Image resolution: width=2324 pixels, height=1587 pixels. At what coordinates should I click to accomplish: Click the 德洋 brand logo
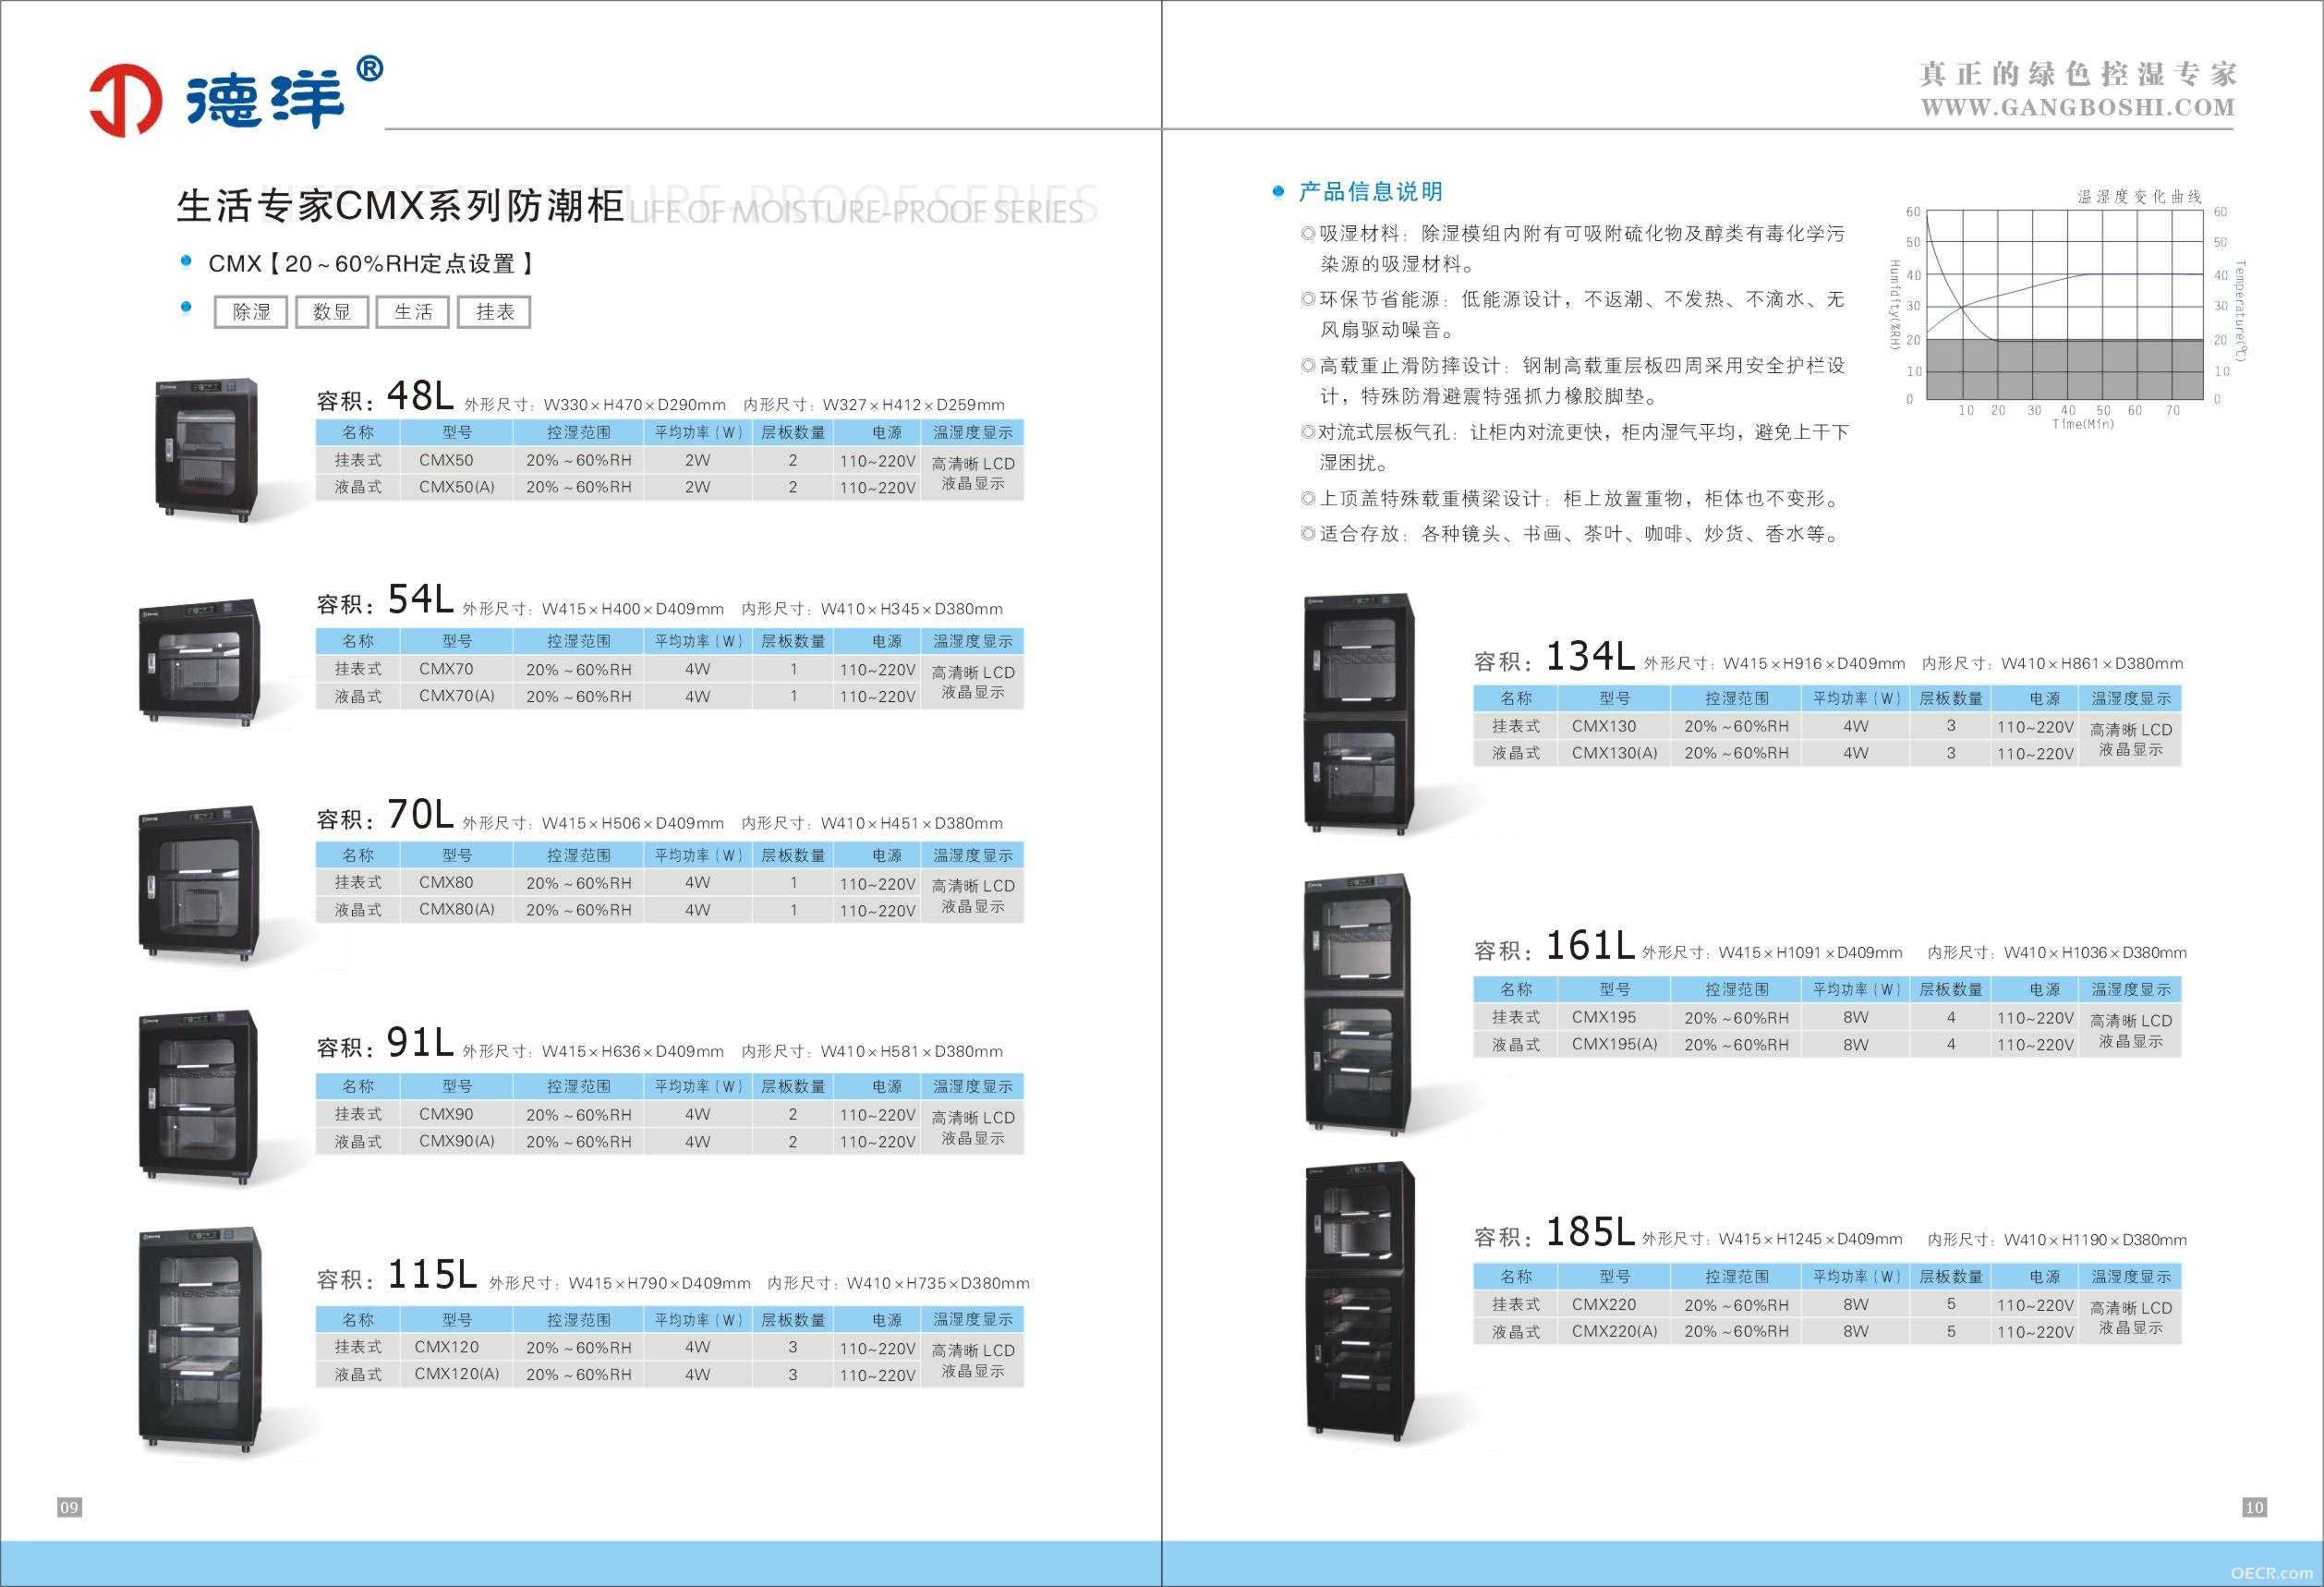pos(235,97)
